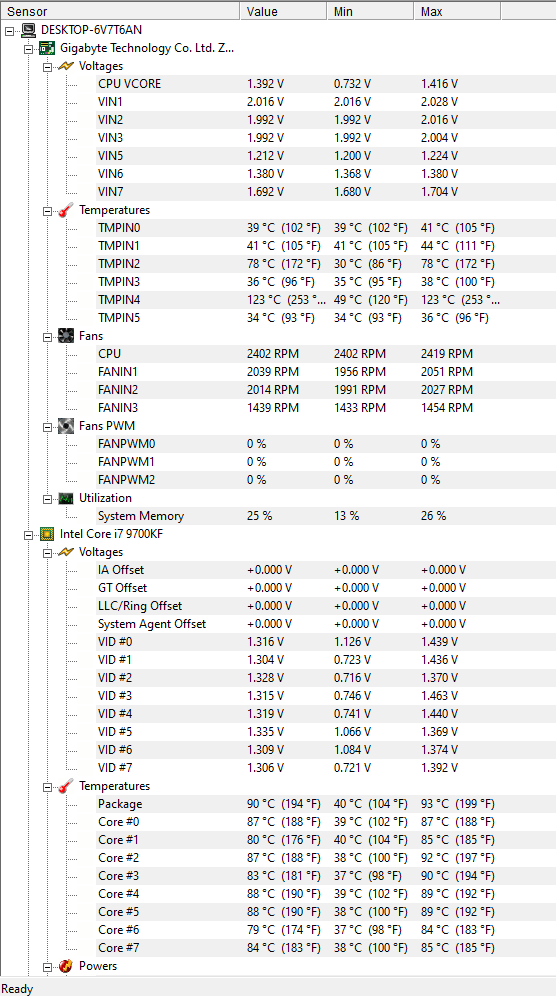Click the Gigabyte motherboard icon
The height and width of the screenshot is (996, 556).
(47, 48)
